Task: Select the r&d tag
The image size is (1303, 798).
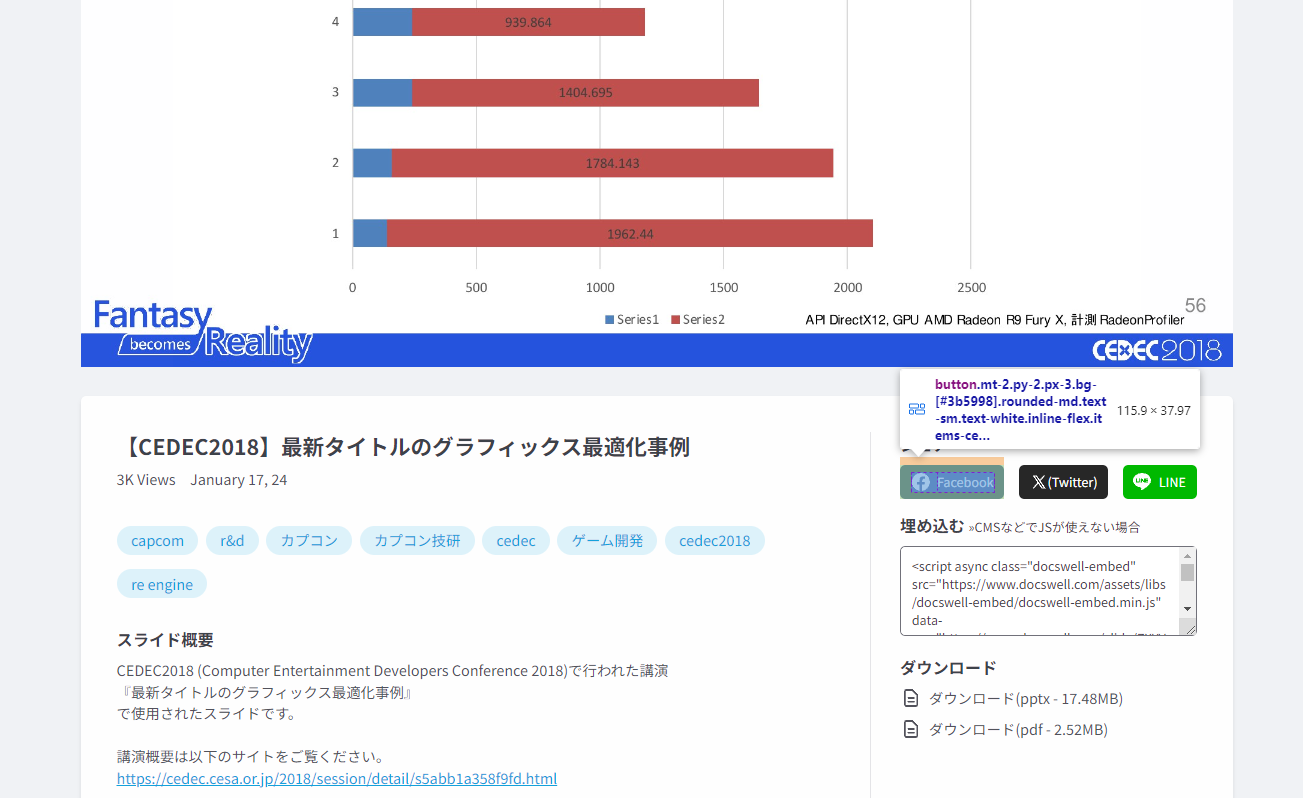Action: tap(232, 541)
